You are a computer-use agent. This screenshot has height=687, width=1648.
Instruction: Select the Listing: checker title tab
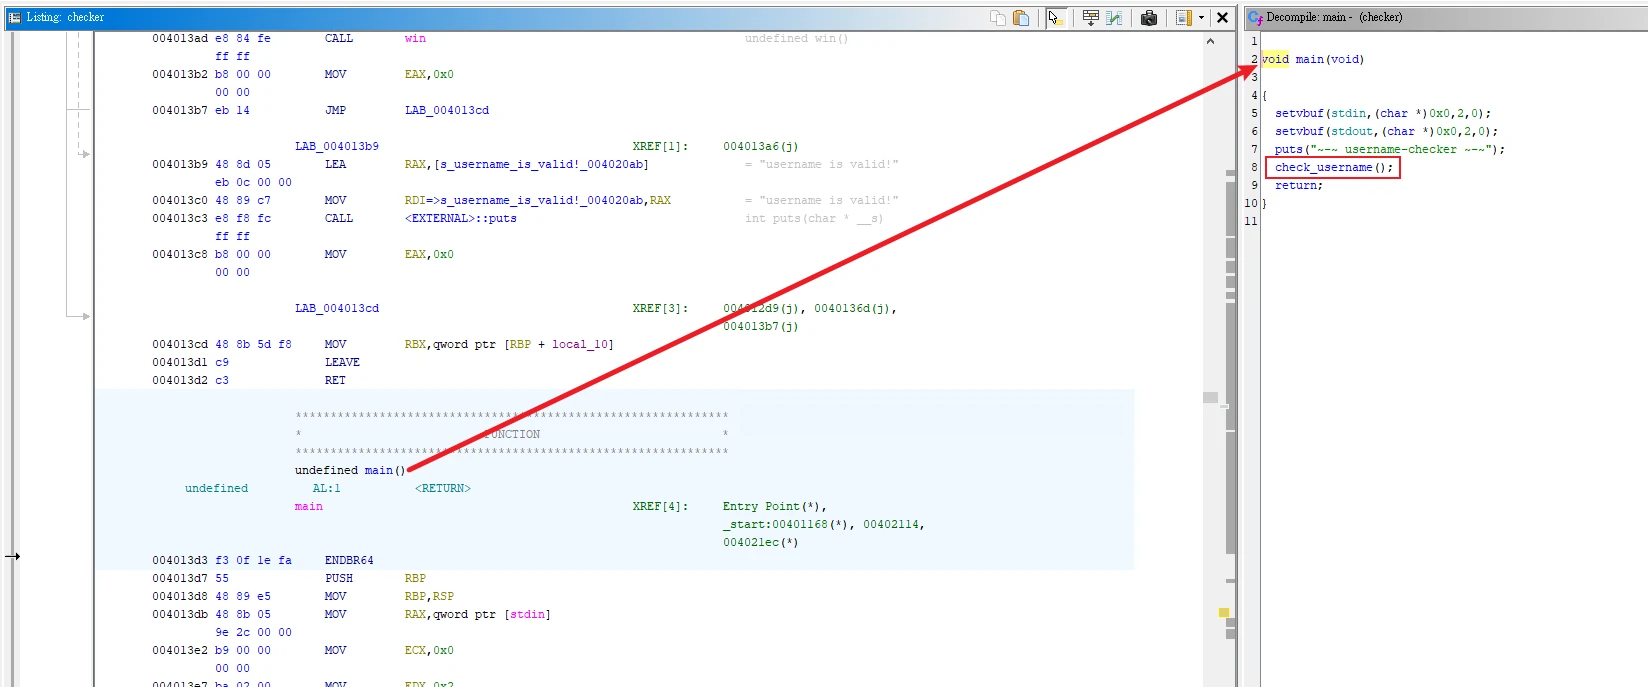pos(65,18)
